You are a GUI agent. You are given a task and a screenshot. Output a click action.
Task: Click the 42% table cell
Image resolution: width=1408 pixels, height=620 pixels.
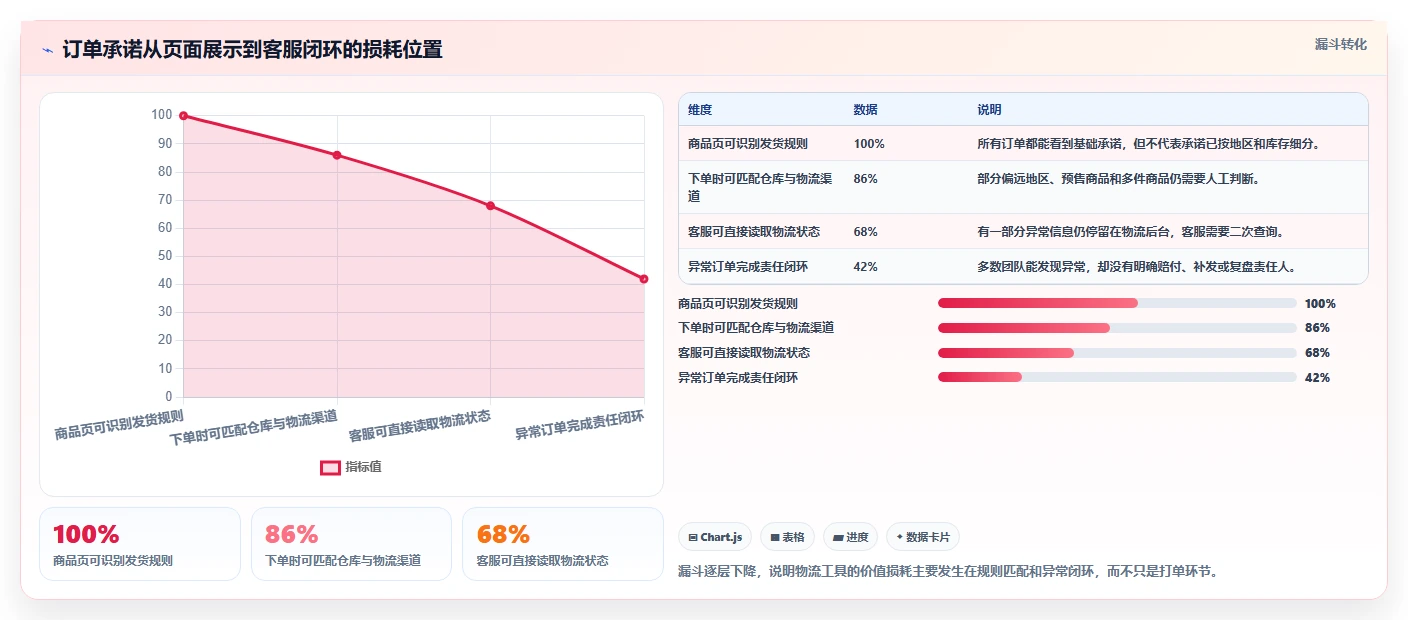[865, 267]
